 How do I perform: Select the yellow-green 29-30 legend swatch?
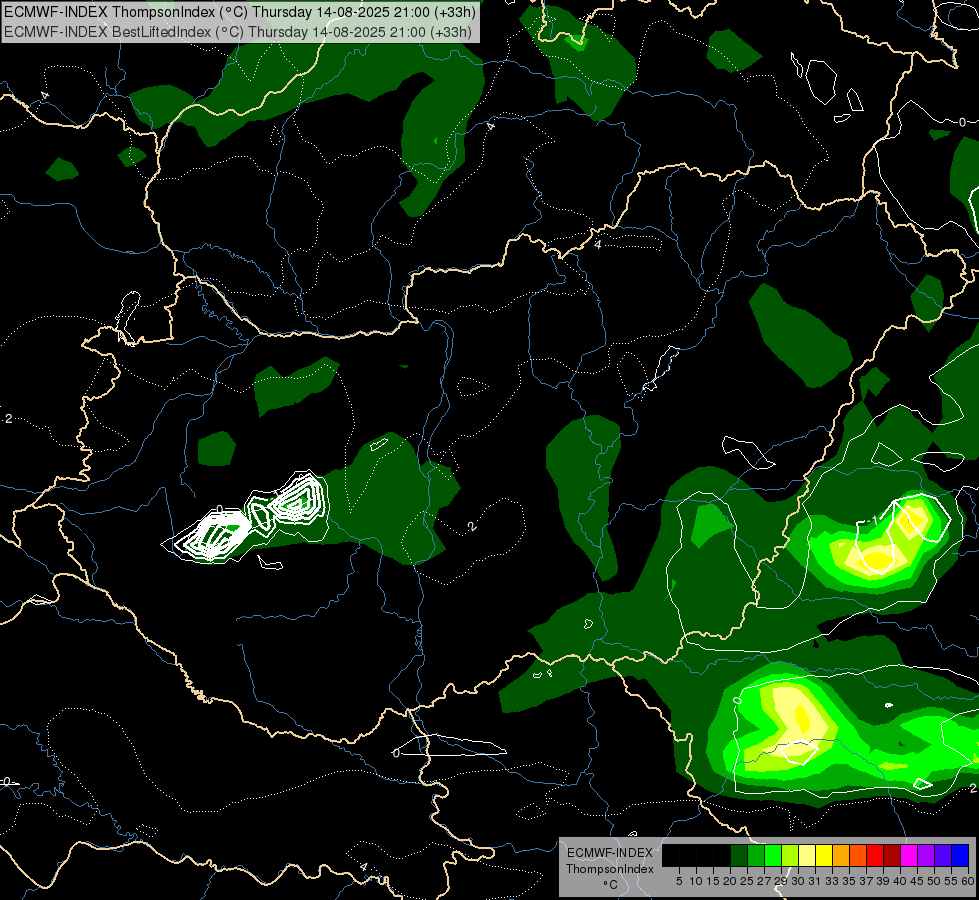coord(790,855)
